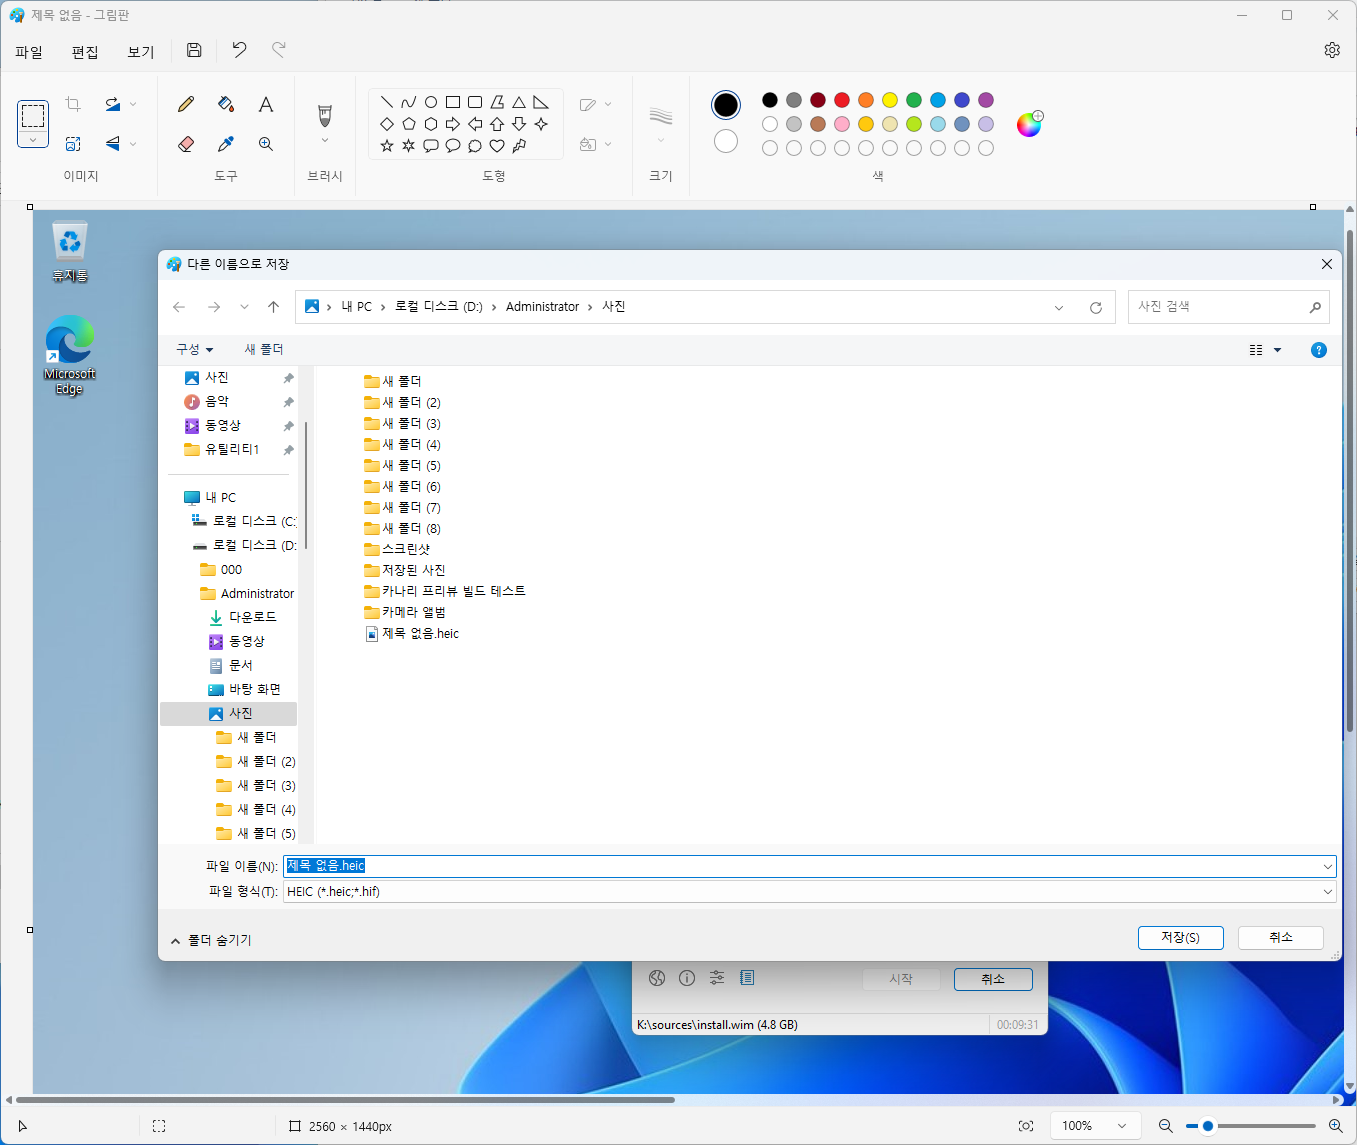Click the Refresh icon in address bar
The width and height of the screenshot is (1357, 1145).
[x=1096, y=307]
